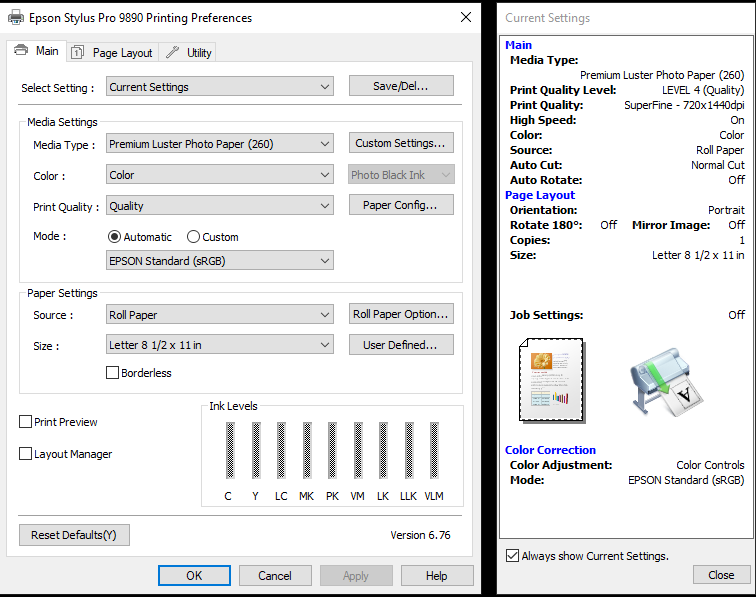Click the Page Layout tab page icon

tap(77, 52)
